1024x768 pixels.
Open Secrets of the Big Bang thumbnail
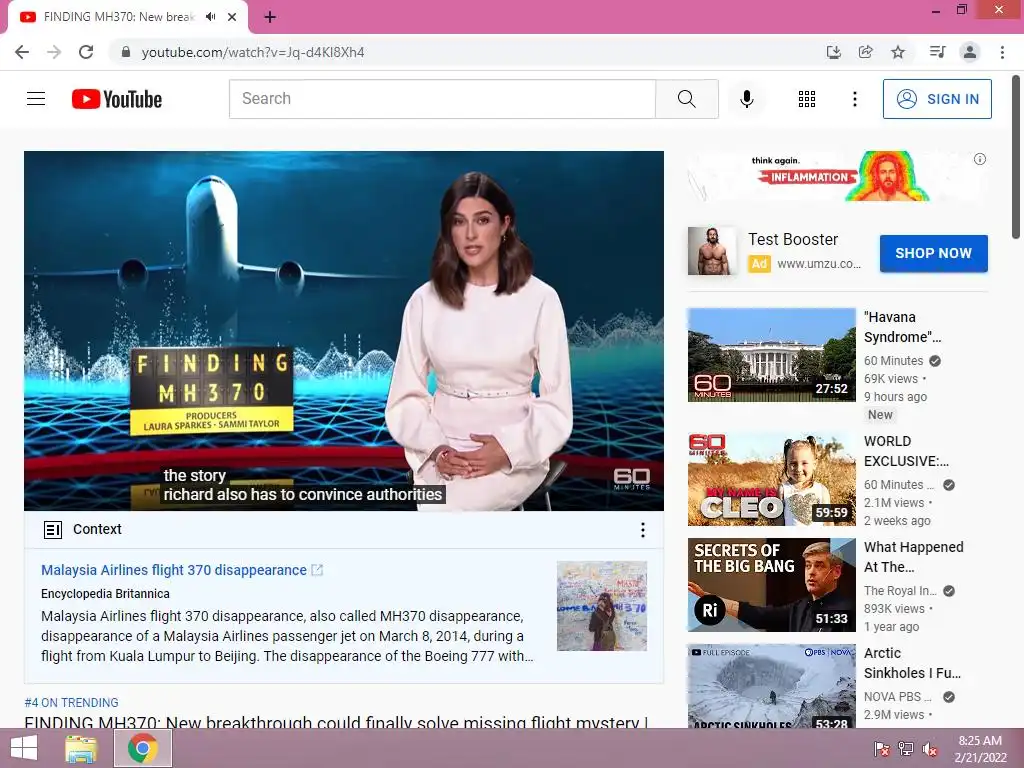coord(771,584)
